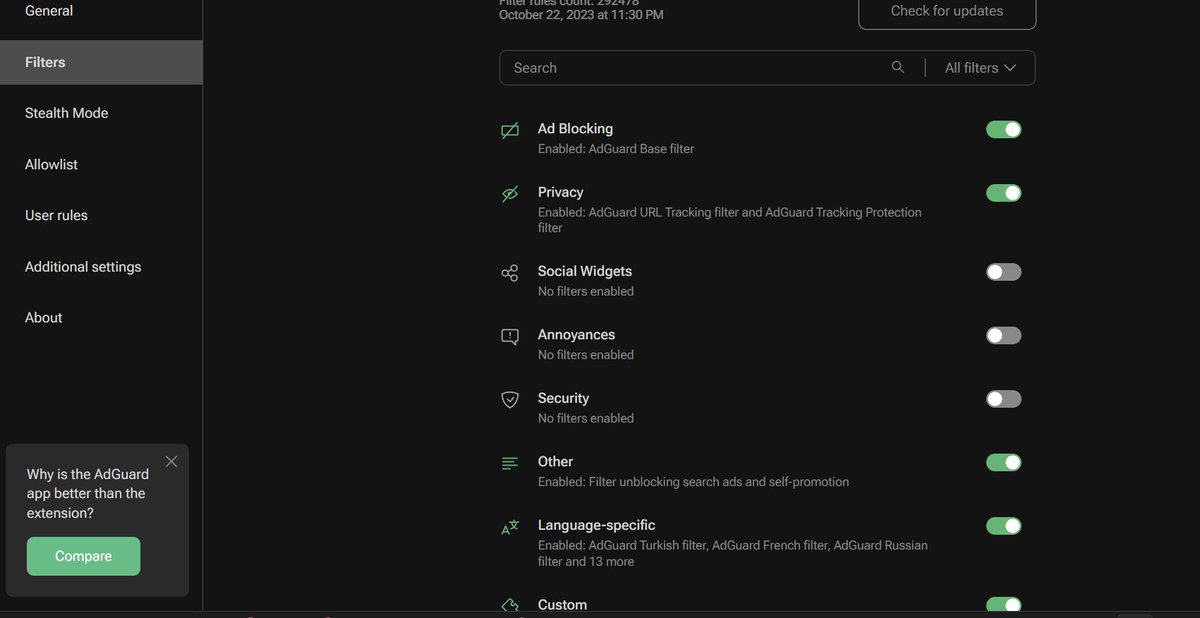Click the Check for updates button
The image size is (1200, 618).
click(x=947, y=12)
